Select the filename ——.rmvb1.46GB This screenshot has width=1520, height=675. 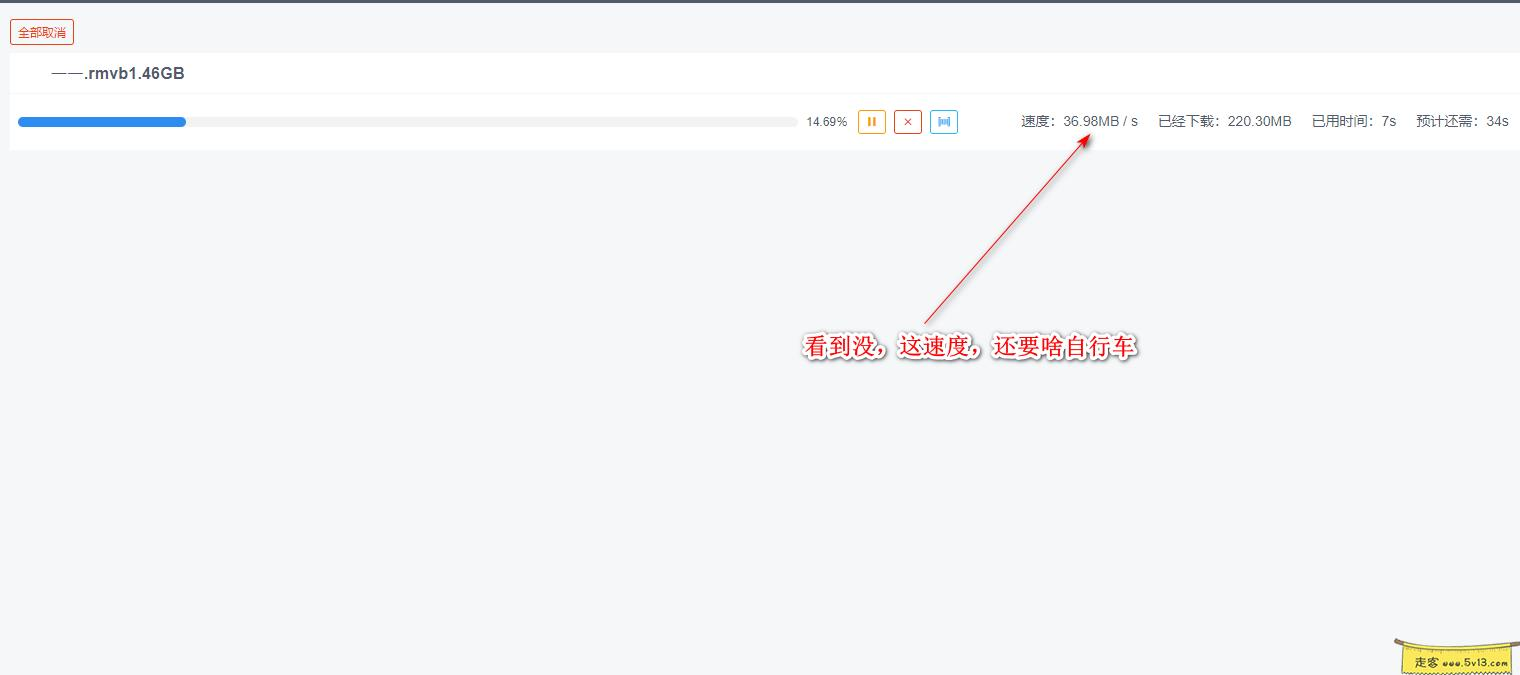pos(118,72)
